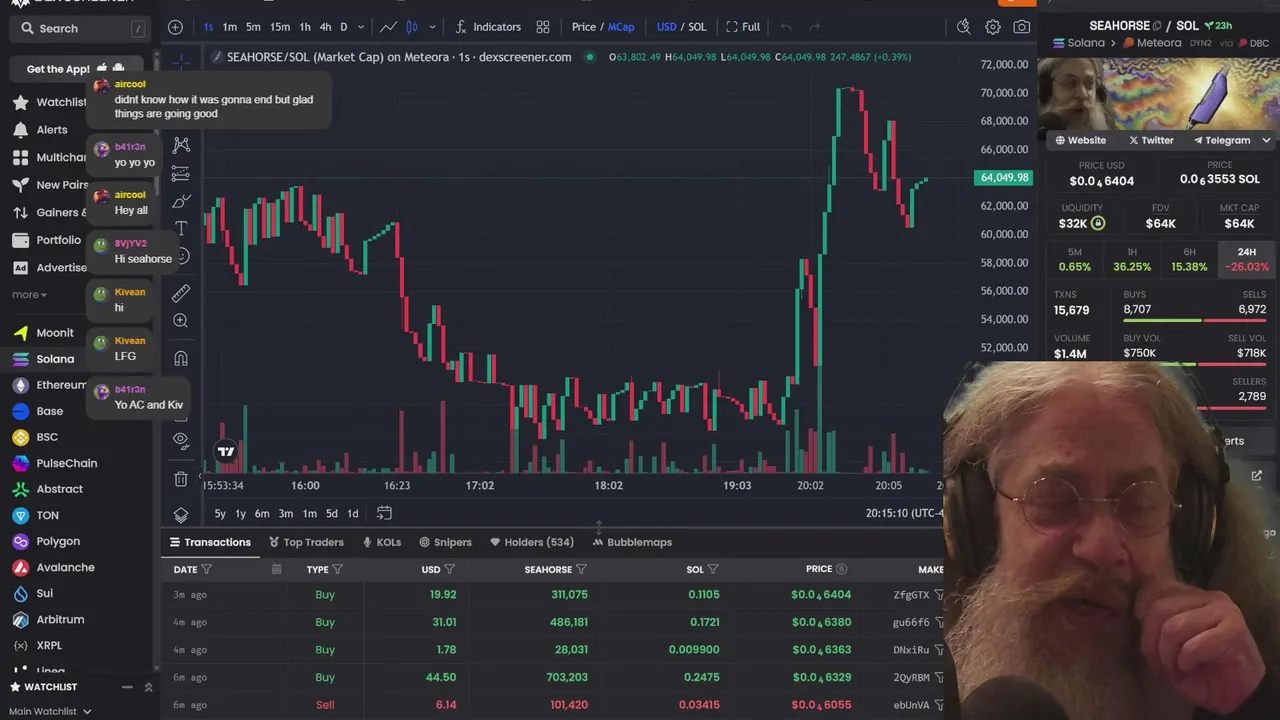The height and width of the screenshot is (720, 1280).
Task: Open the quick search magnifier icon on chart toolbar
Action: (963, 27)
